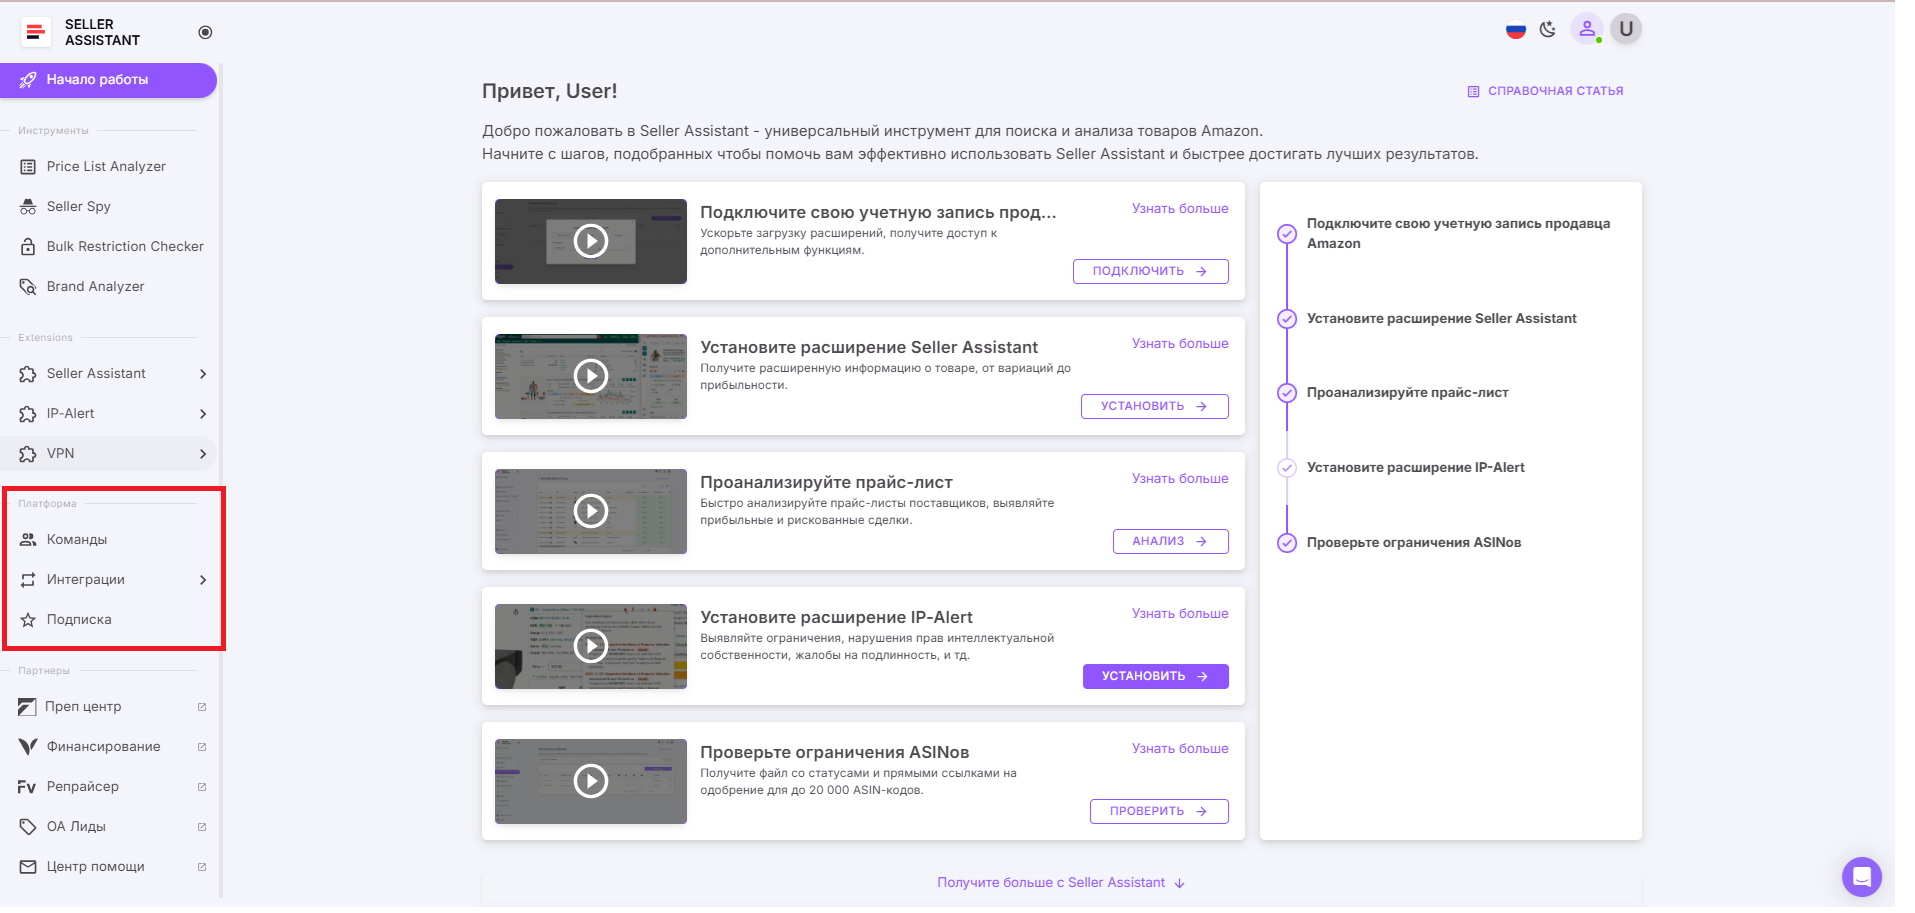Click the ПОДКЛЮЧИТЬ button
The height and width of the screenshot is (913, 1915).
pos(1150,271)
